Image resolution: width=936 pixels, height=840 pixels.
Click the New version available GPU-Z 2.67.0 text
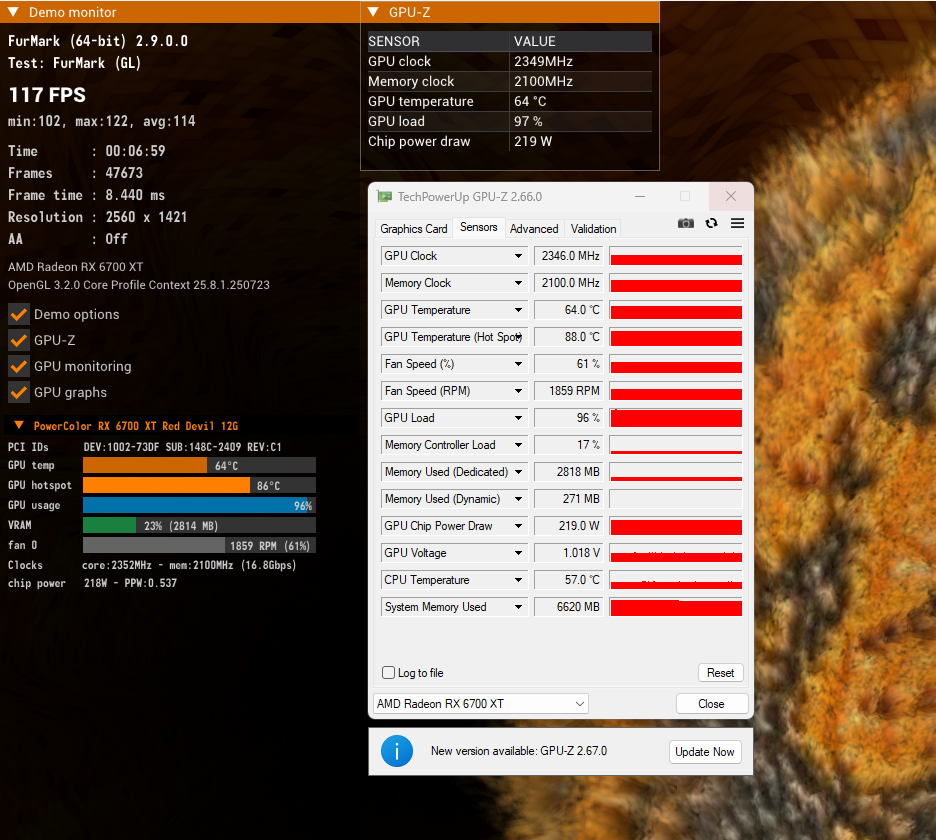[x=519, y=751]
